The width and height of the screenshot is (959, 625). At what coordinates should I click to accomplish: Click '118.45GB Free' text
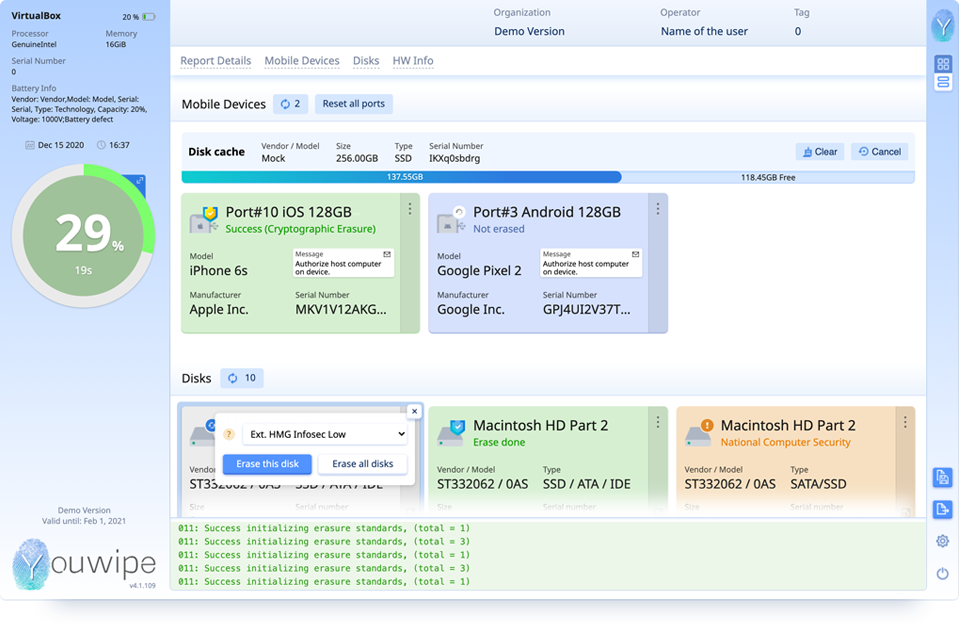[768, 177]
